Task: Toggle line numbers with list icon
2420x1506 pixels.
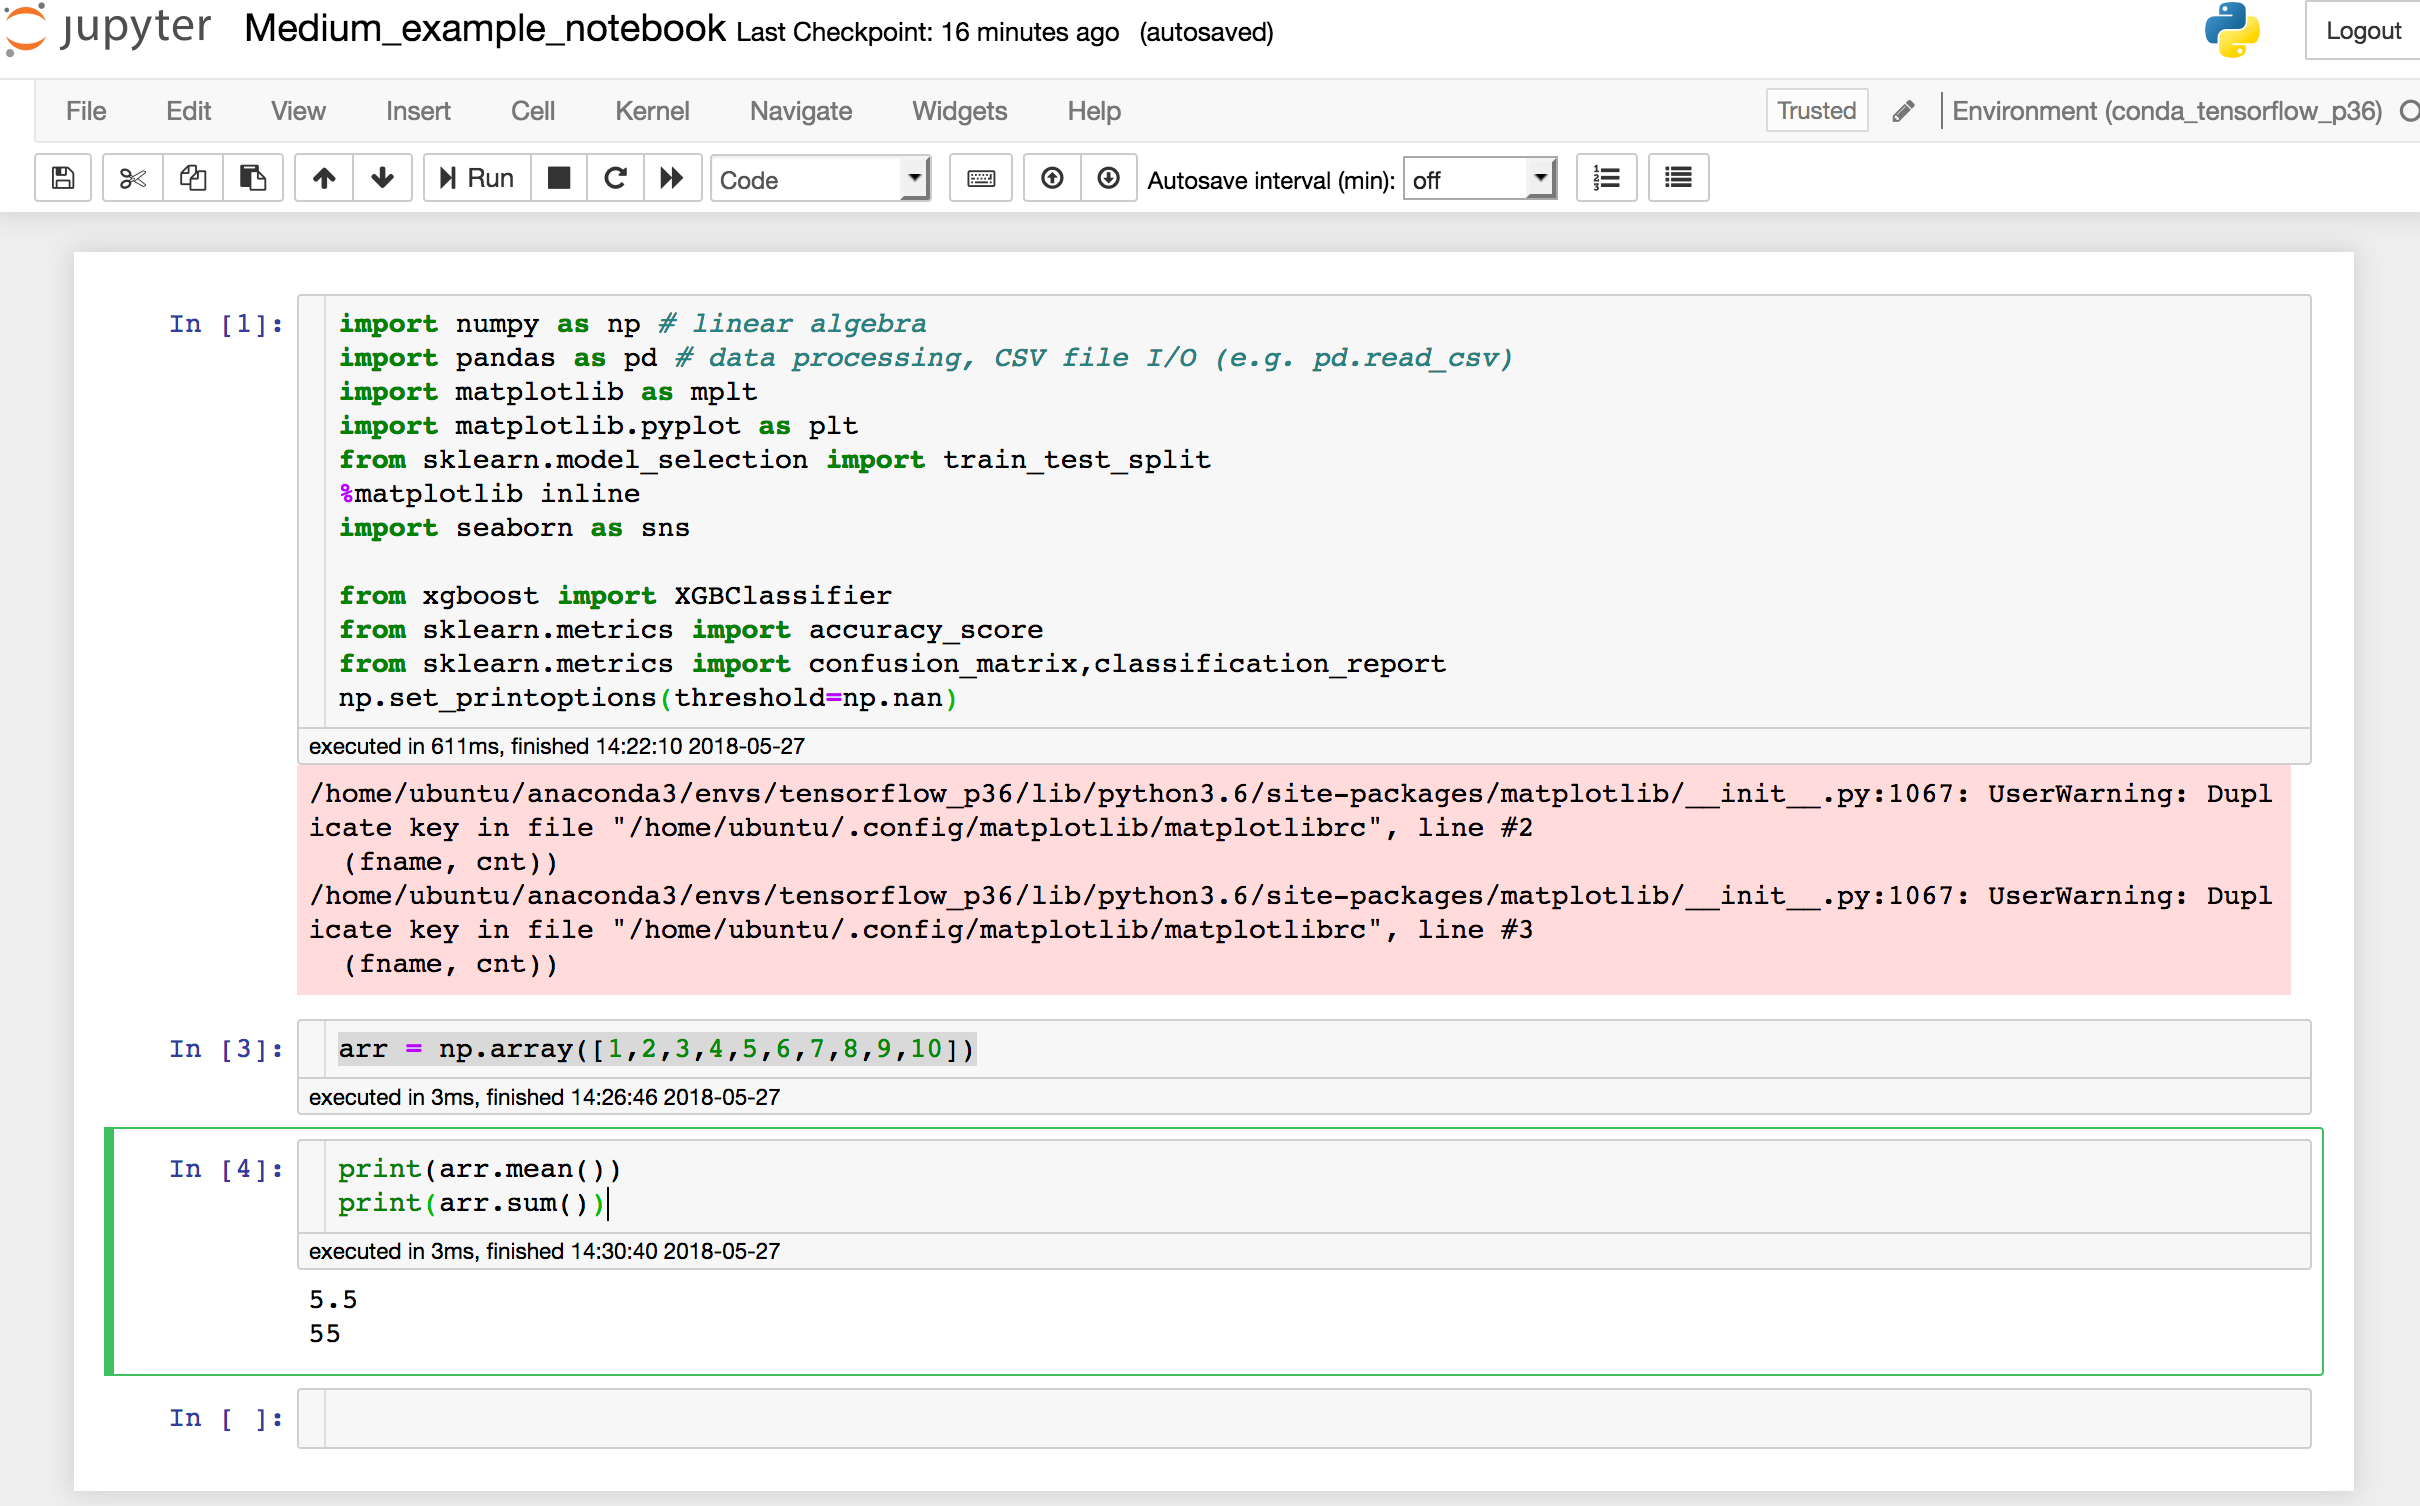Action: (x=1605, y=177)
